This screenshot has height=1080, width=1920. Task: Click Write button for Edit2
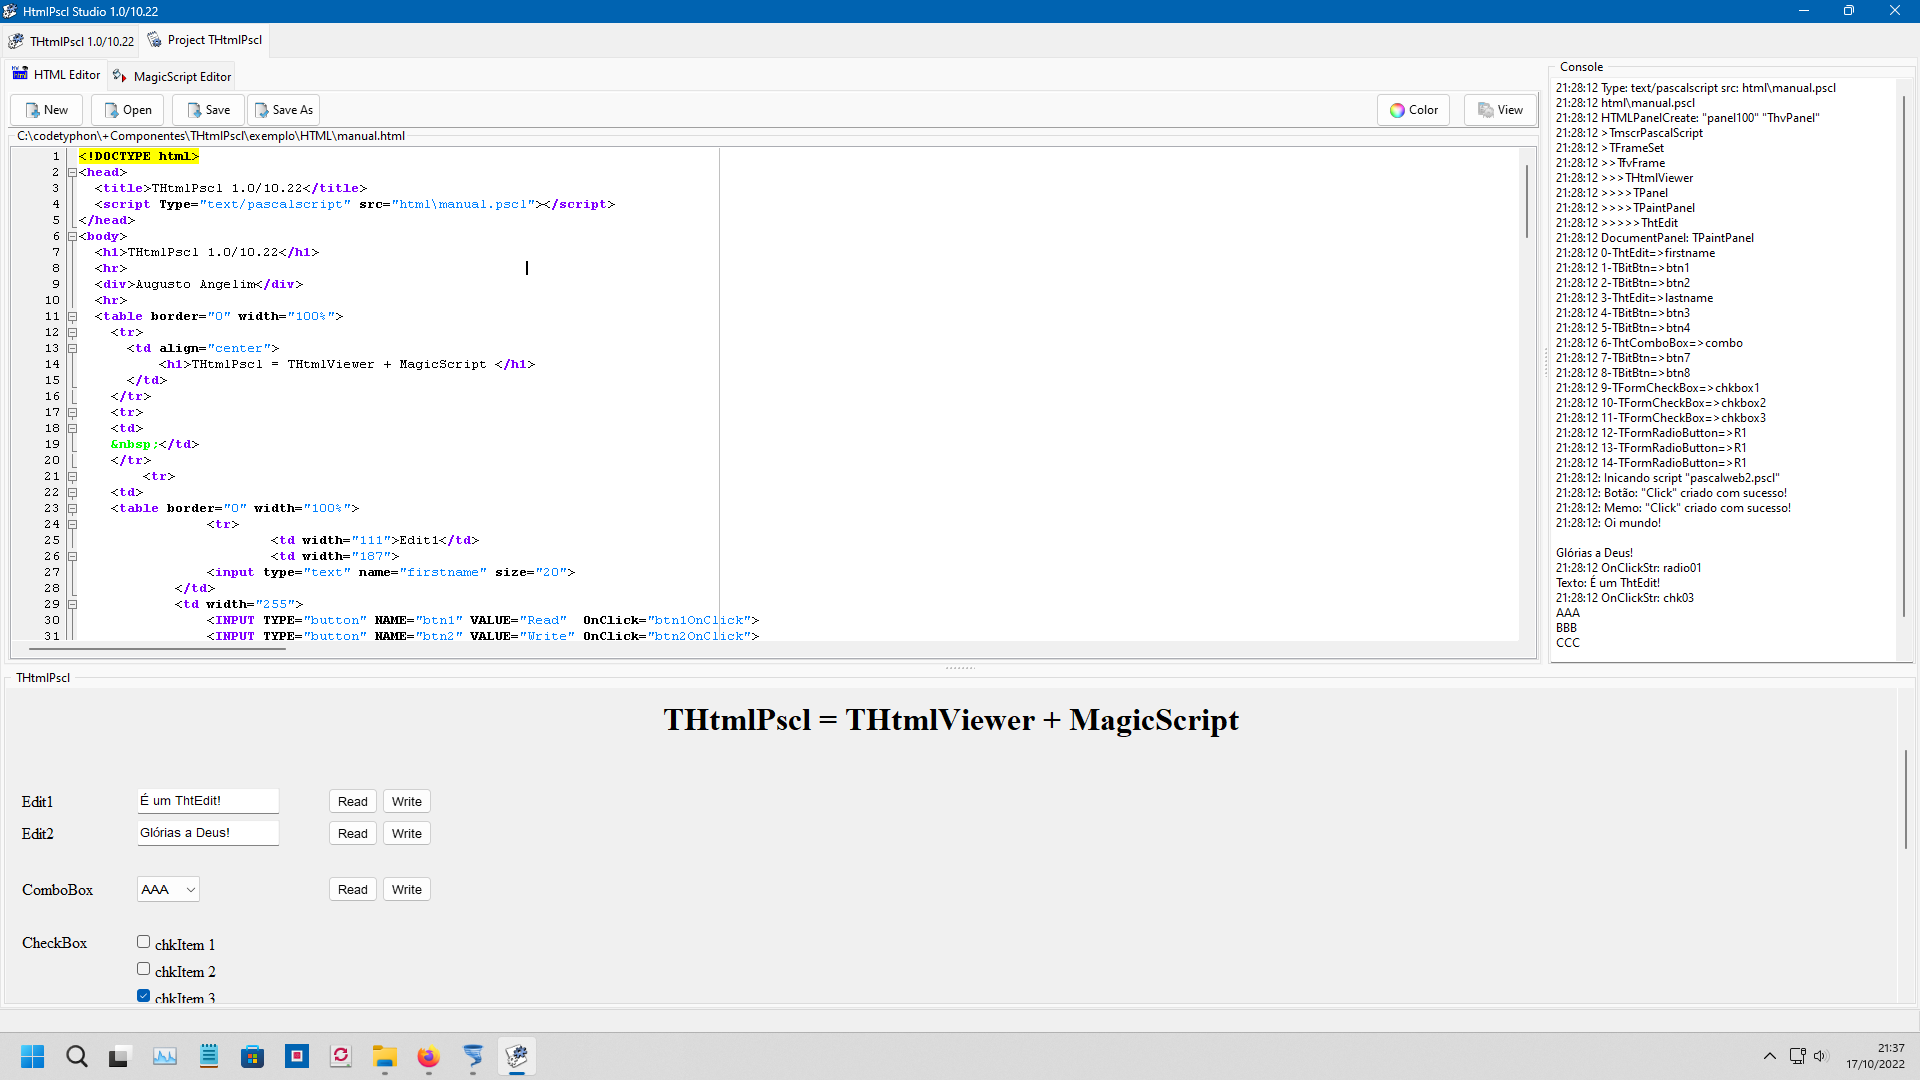tap(406, 833)
